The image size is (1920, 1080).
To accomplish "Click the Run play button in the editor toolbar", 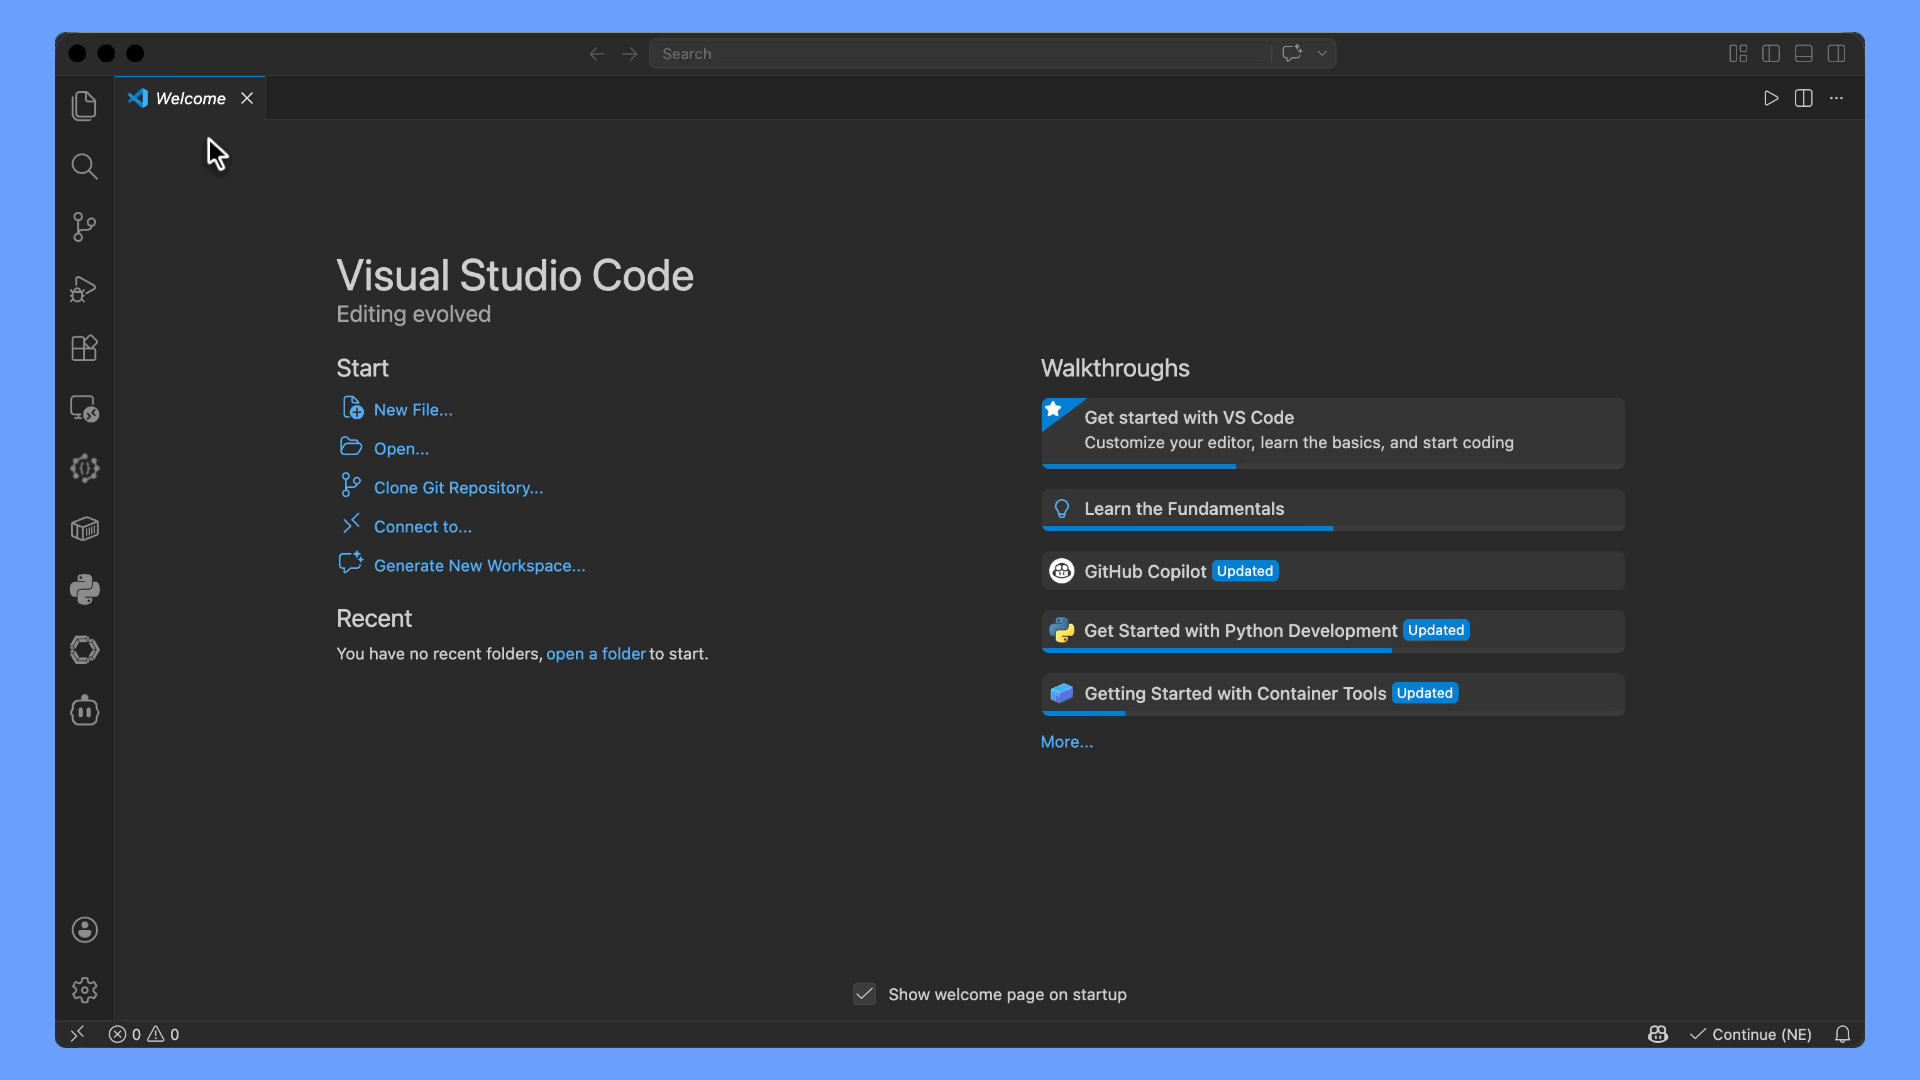I will [1771, 98].
